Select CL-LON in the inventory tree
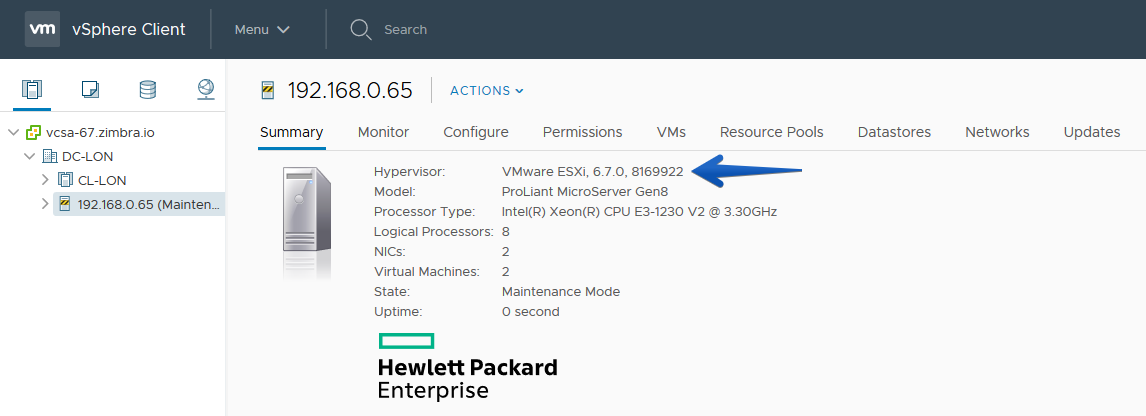Image resolution: width=1146 pixels, height=416 pixels. click(102, 180)
